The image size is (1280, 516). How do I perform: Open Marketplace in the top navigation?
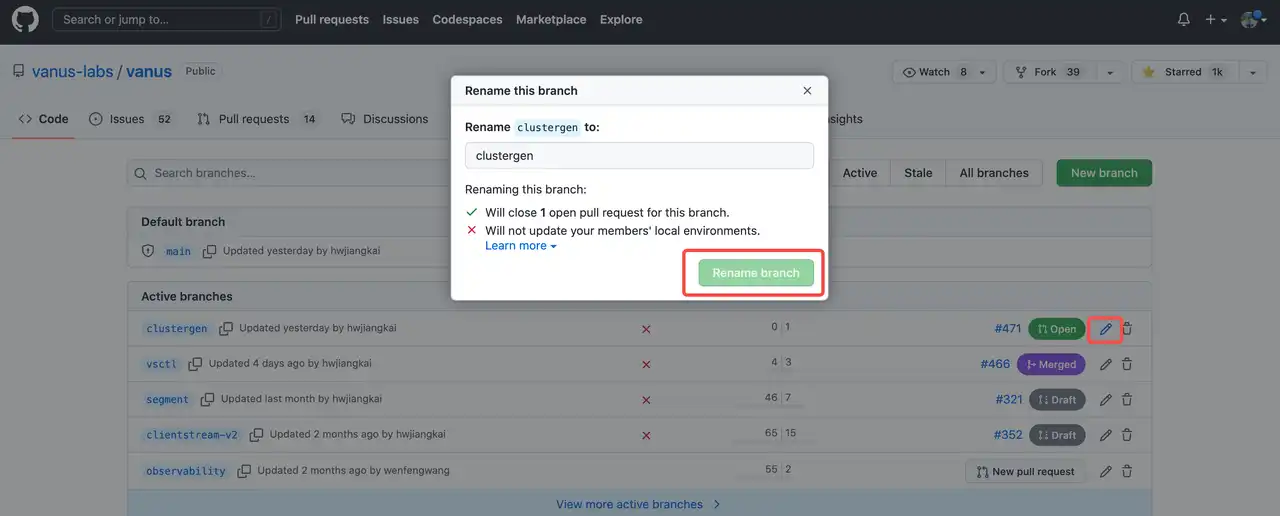(x=551, y=19)
